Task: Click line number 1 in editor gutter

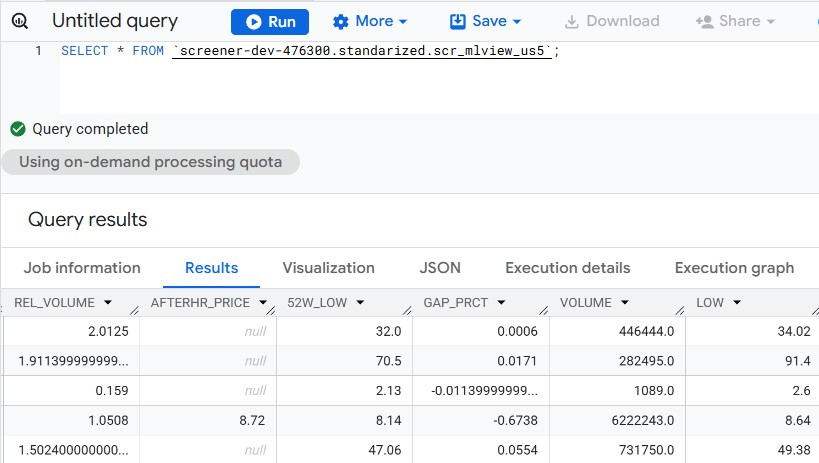Action: click(38, 51)
